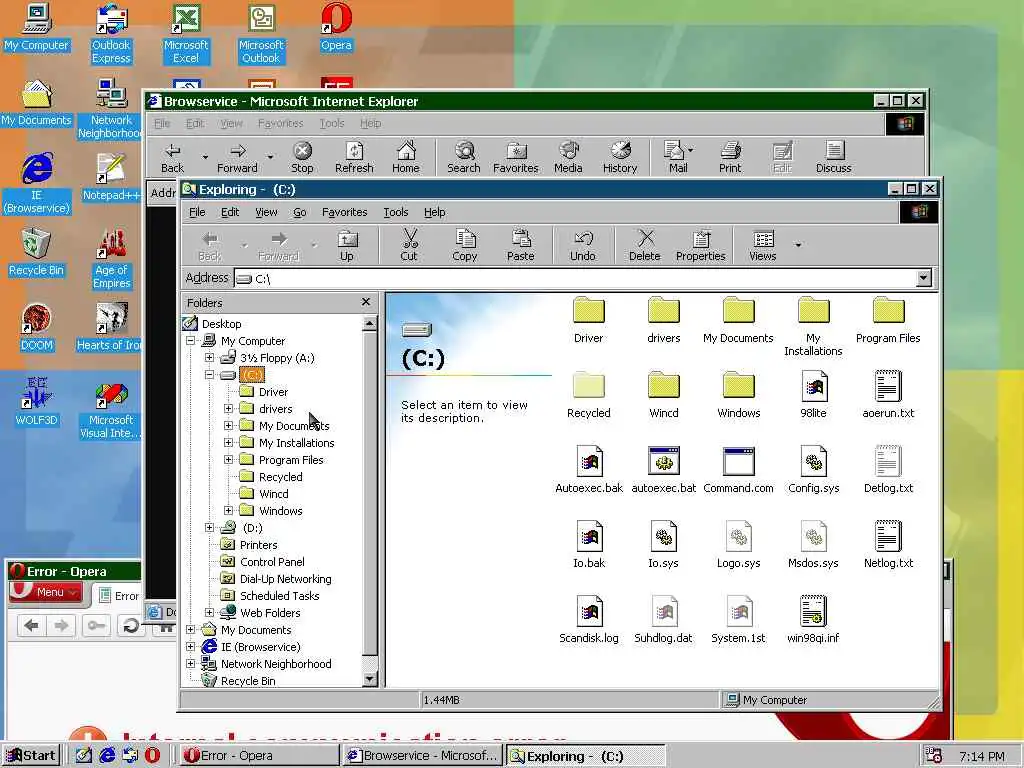Select the Netlog.txt file icon

coord(888,545)
